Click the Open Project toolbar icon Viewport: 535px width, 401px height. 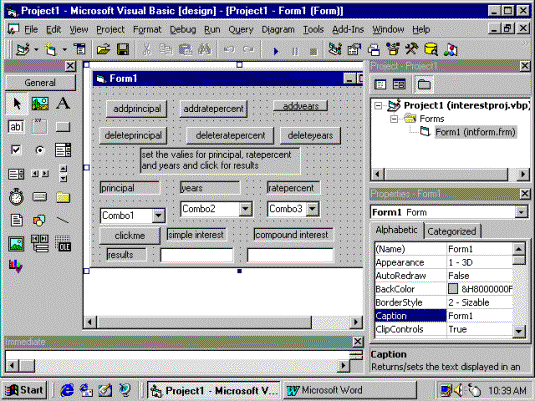[103, 50]
